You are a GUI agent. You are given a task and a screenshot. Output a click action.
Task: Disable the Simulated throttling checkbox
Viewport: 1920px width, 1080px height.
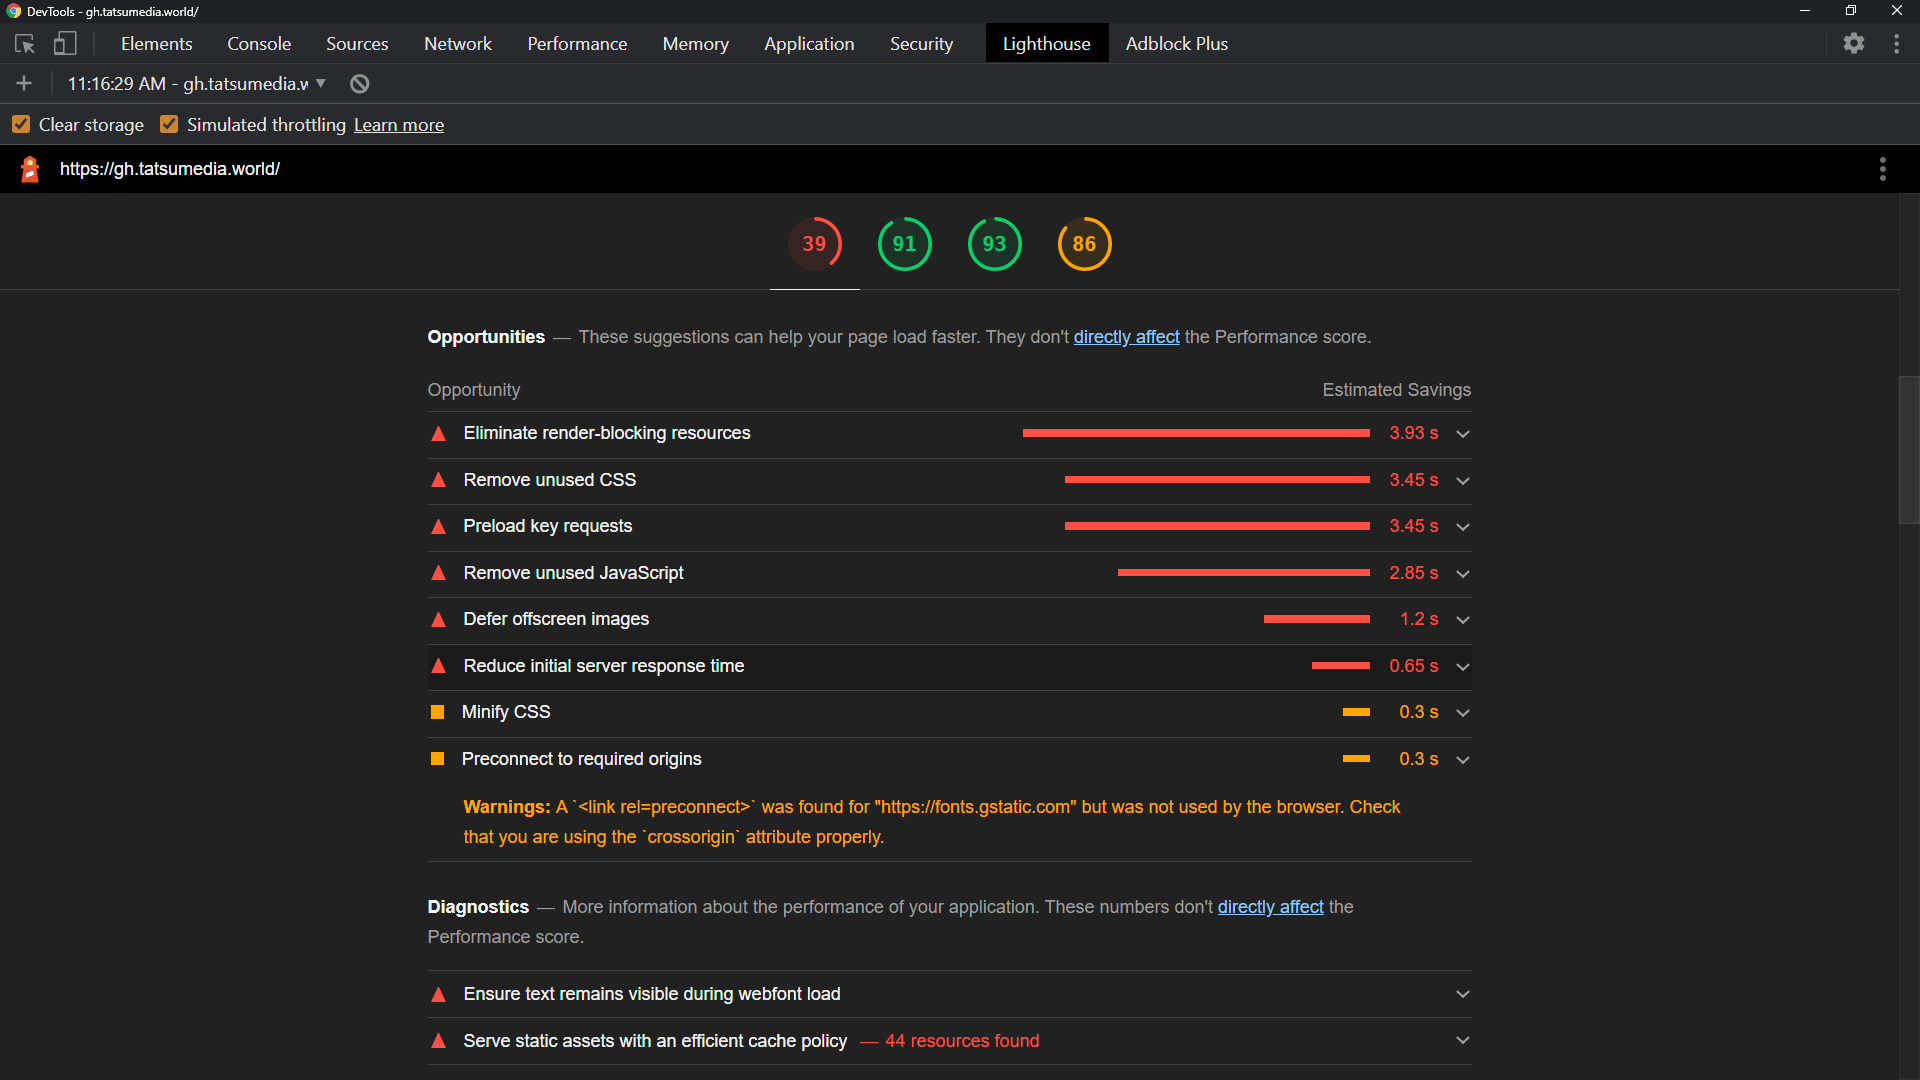(x=169, y=125)
